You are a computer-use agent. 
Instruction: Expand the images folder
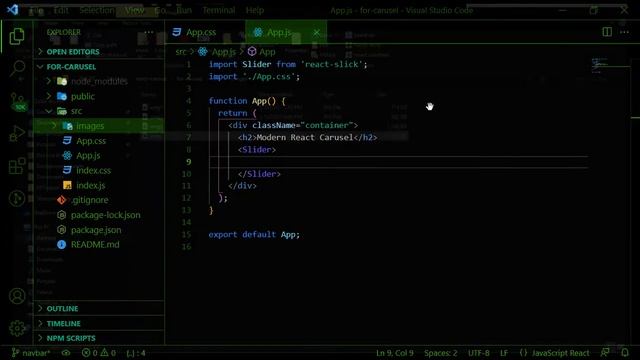coord(90,126)
